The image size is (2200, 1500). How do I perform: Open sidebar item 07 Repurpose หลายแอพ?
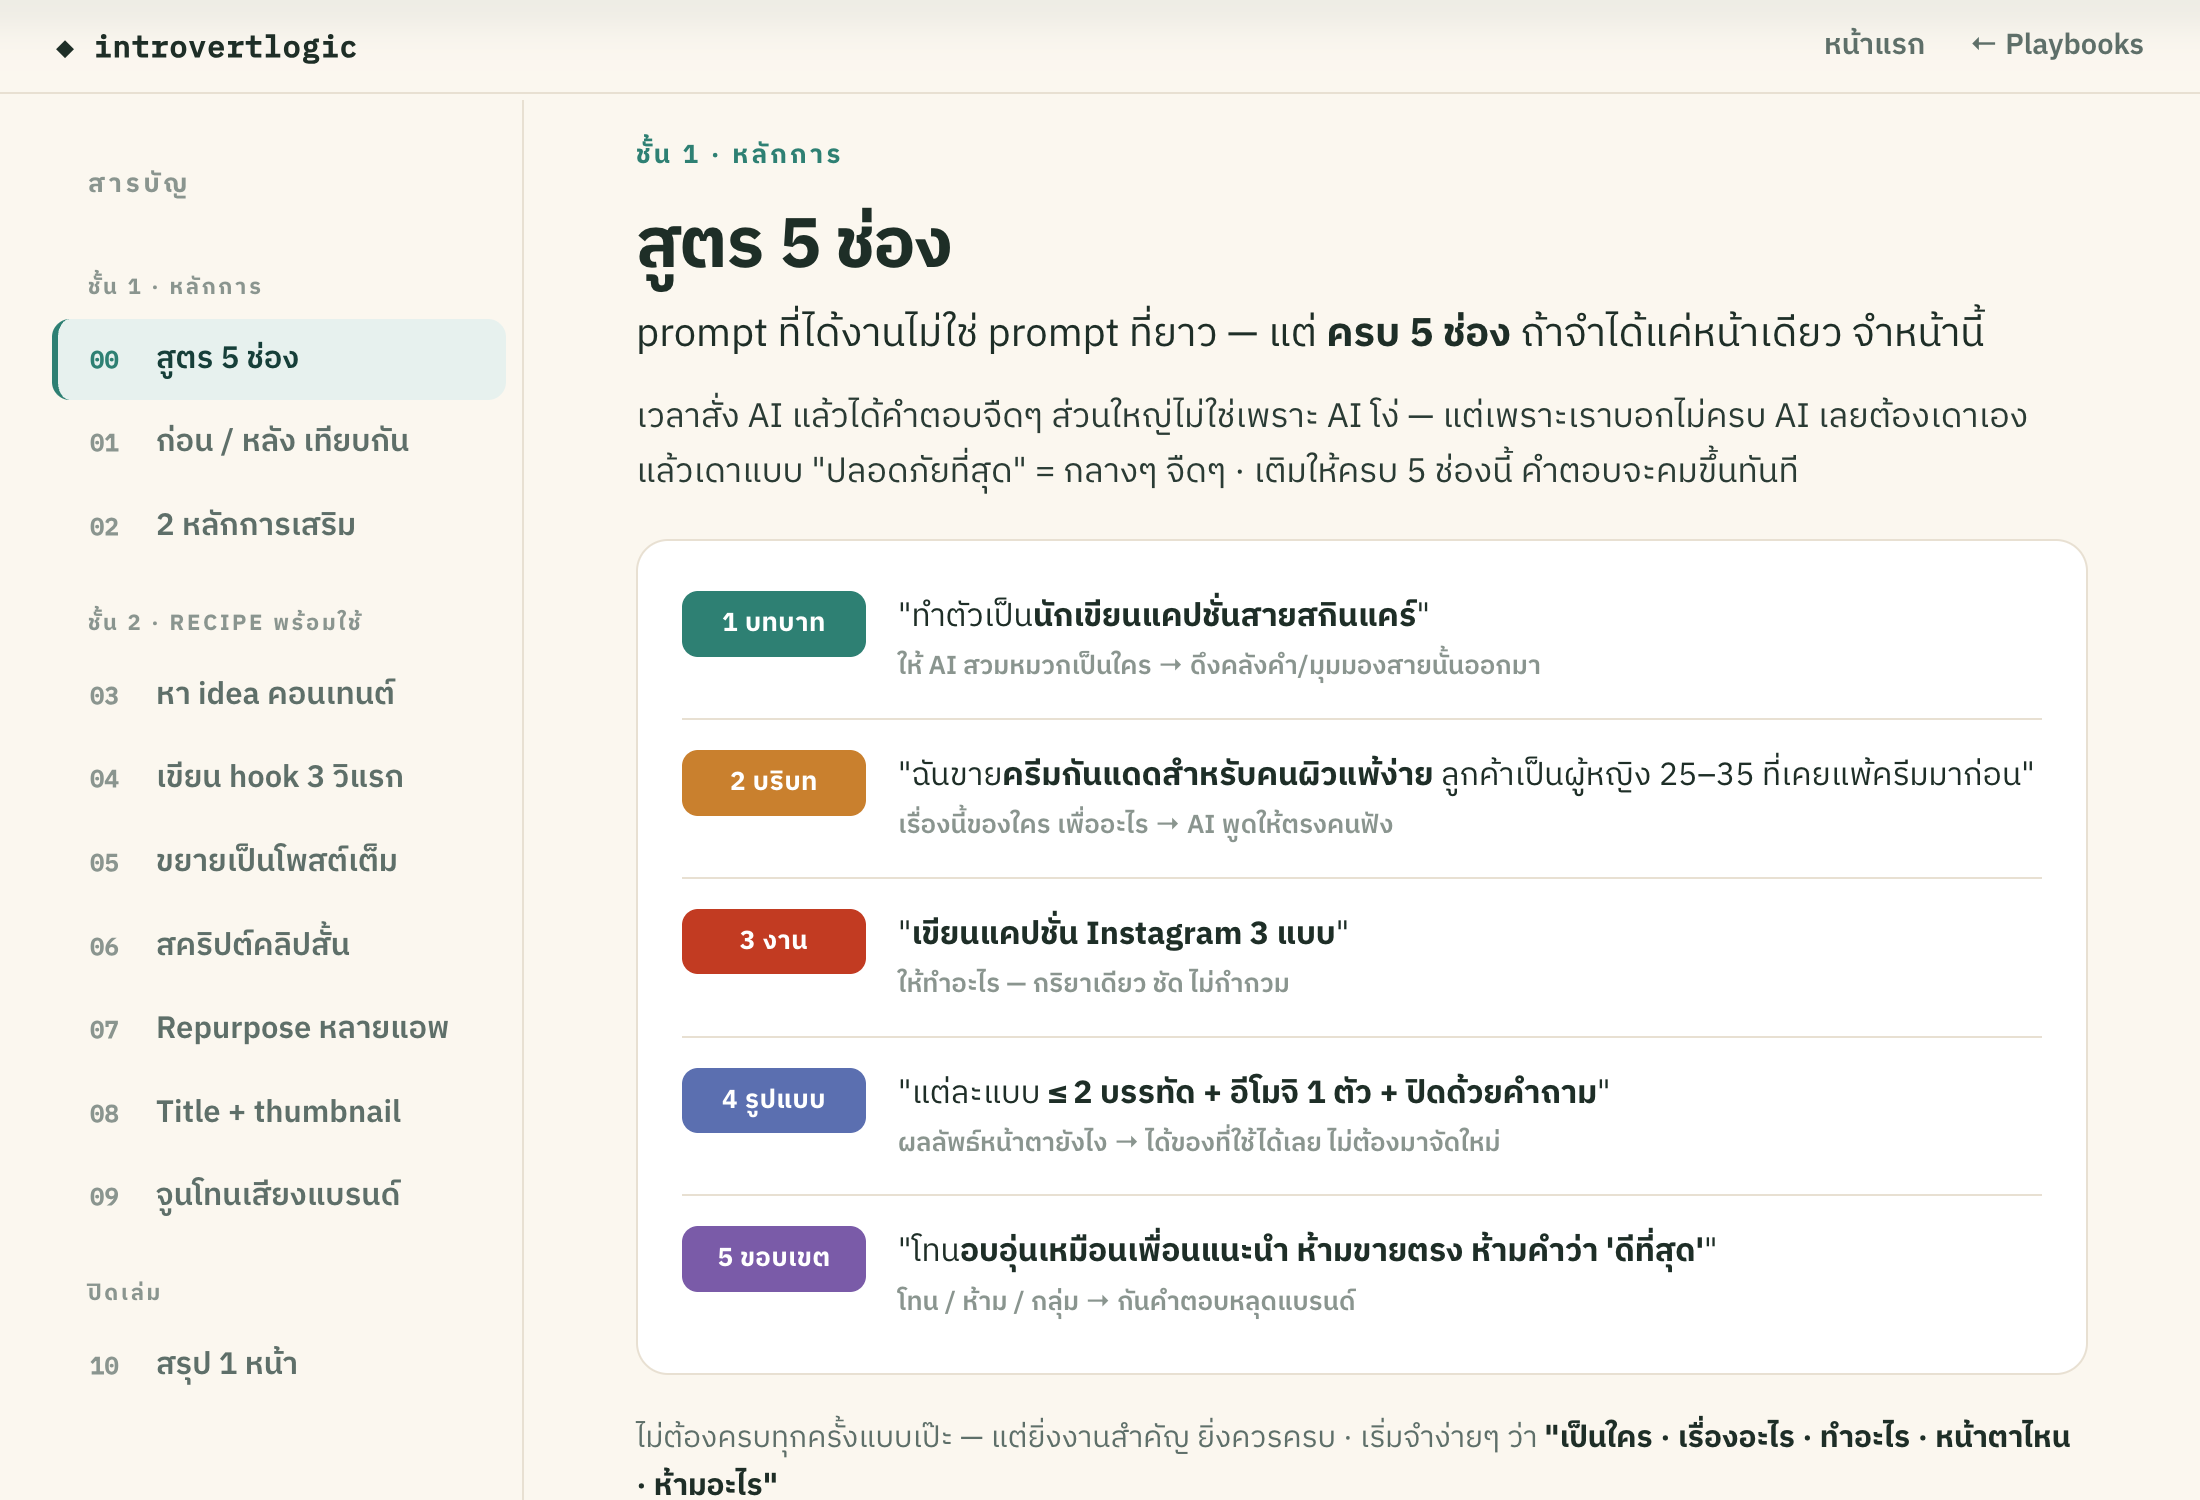tap(279, 1028)
